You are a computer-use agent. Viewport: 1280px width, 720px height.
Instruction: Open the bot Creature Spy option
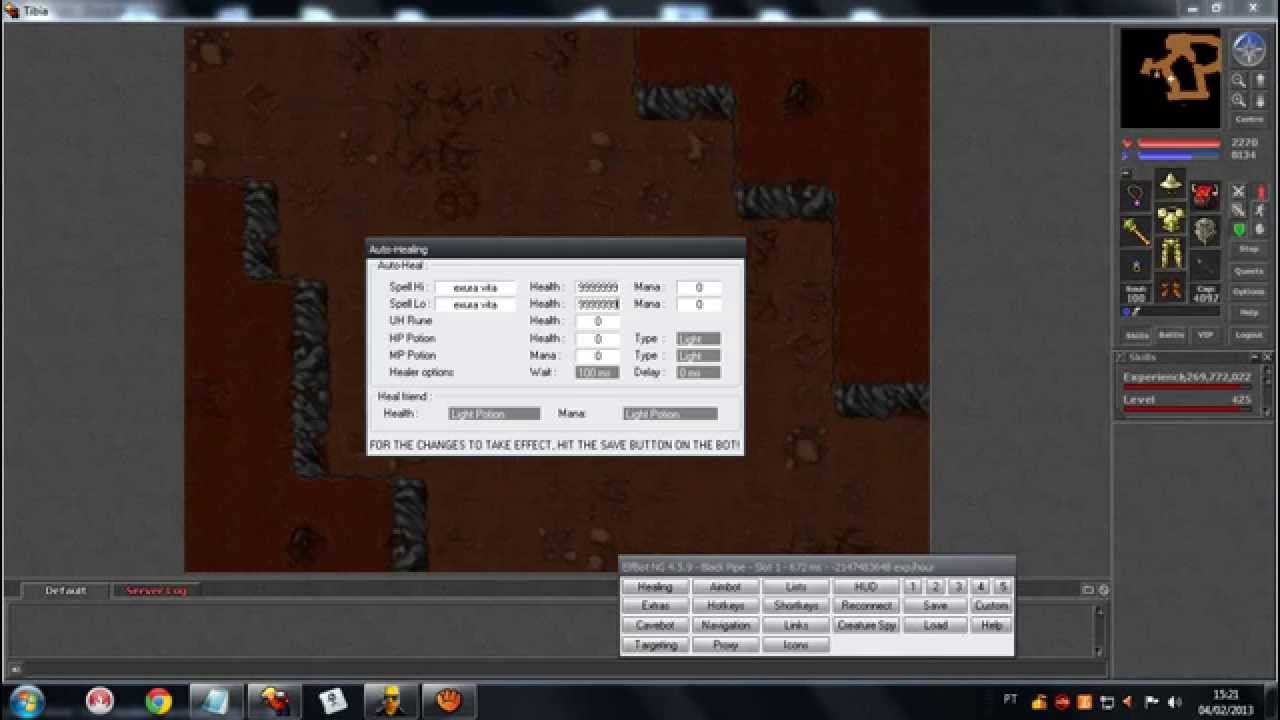tap(866, 625)
